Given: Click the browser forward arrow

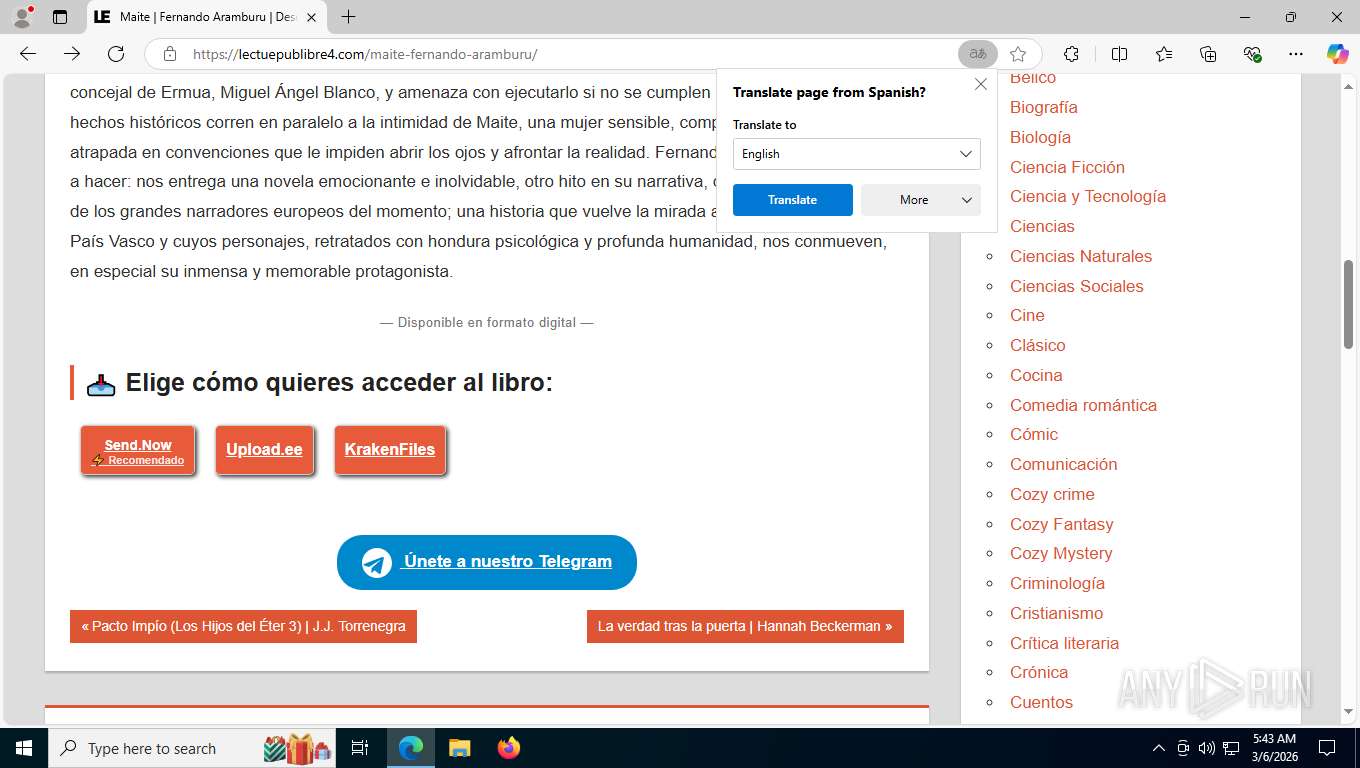Looking at the screenshot, I should pyautogui.click(x=72, y=54).
